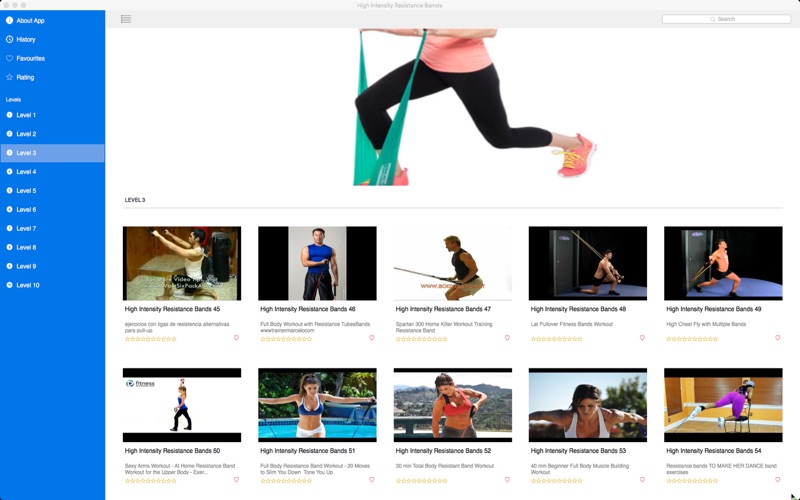Rate Resistance Bands 48 using star row

click(x=557, y=339)
